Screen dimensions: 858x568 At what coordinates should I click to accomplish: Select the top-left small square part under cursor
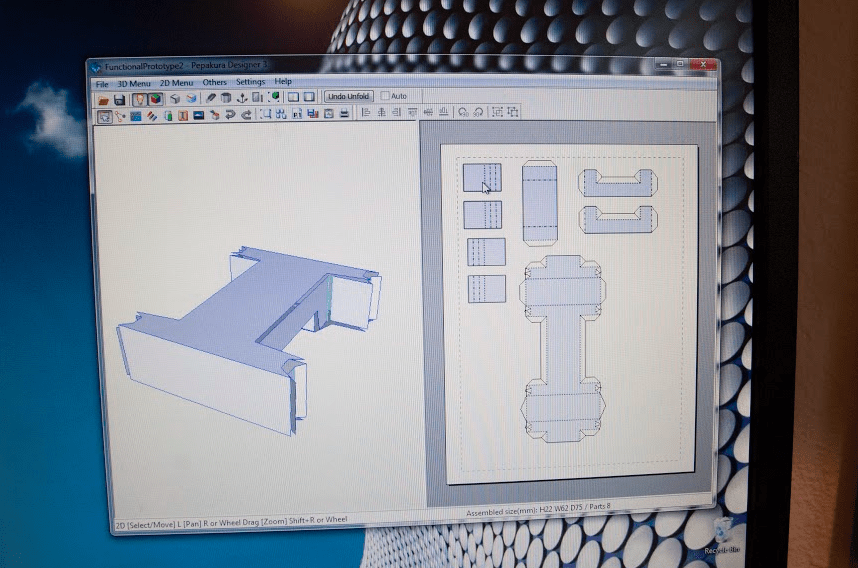[482, 177]
